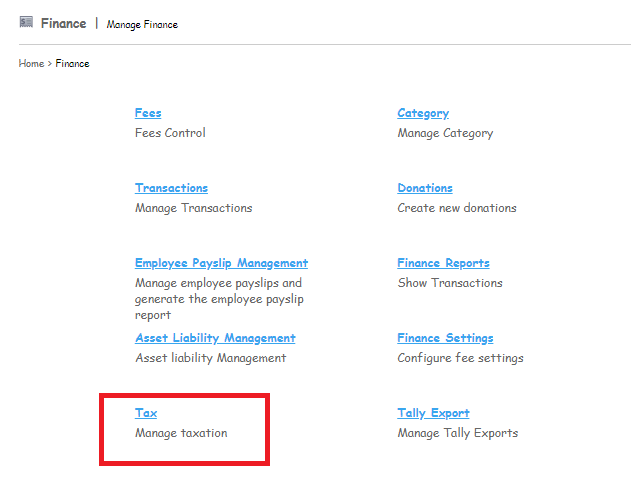Click the Manage Finance header subtitle
This screenshot has height=491, width=631.
(142, 24)
